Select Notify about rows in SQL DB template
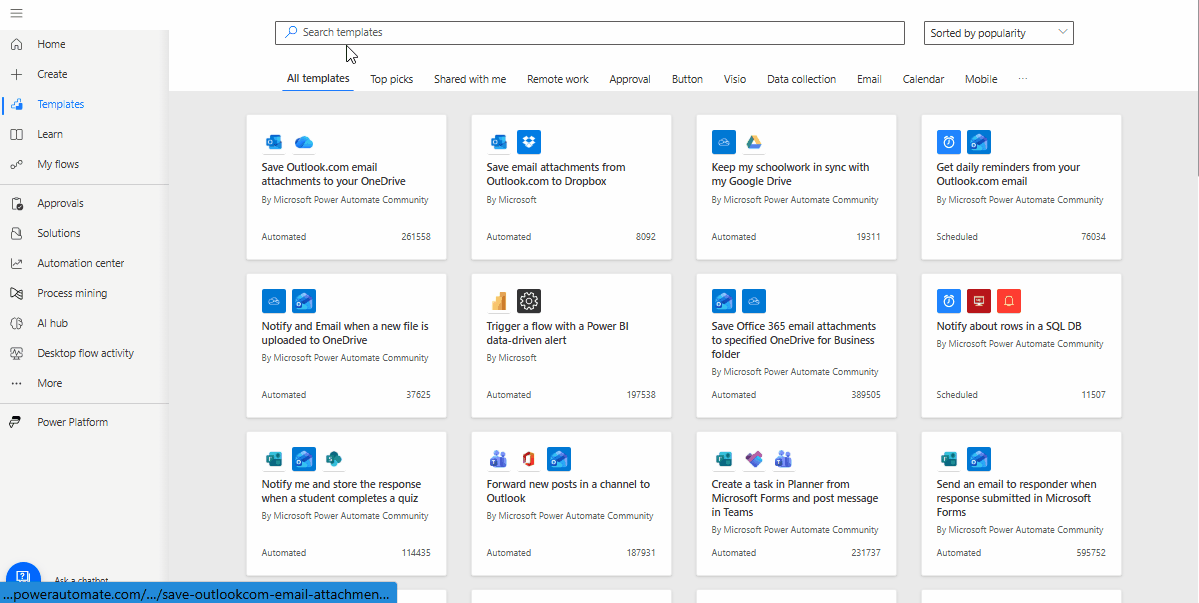1199x603 pixels. [x=1008, y=326]
